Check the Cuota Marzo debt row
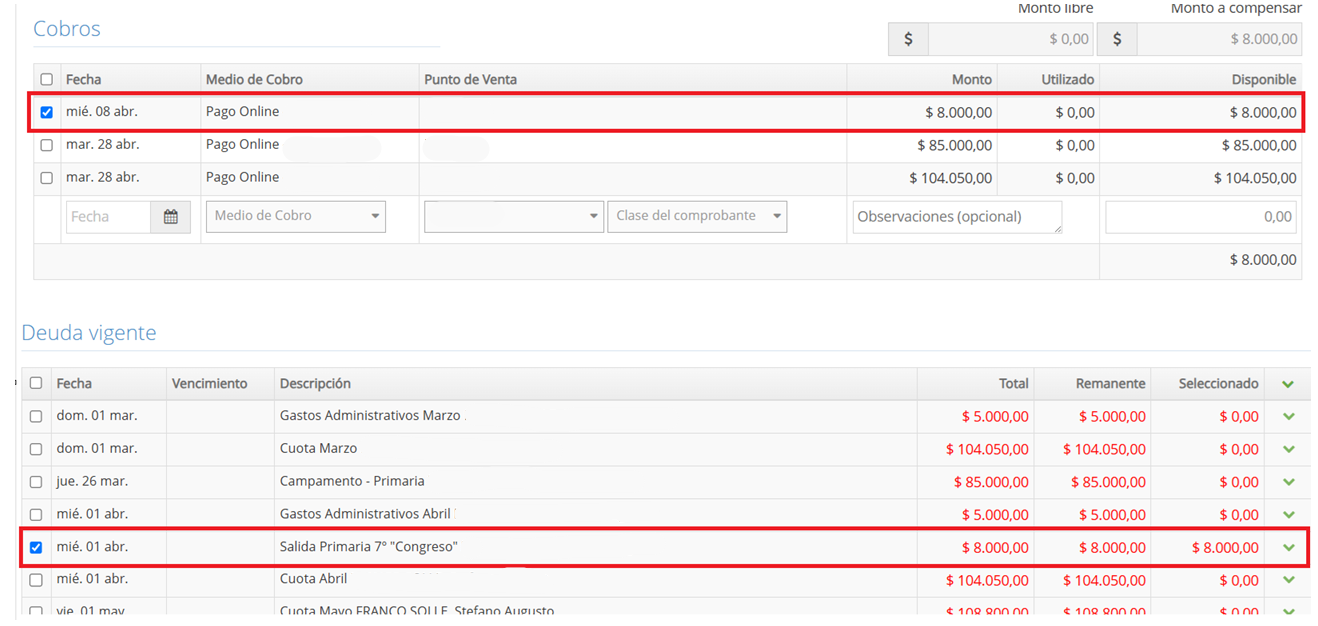 [36, 449]
